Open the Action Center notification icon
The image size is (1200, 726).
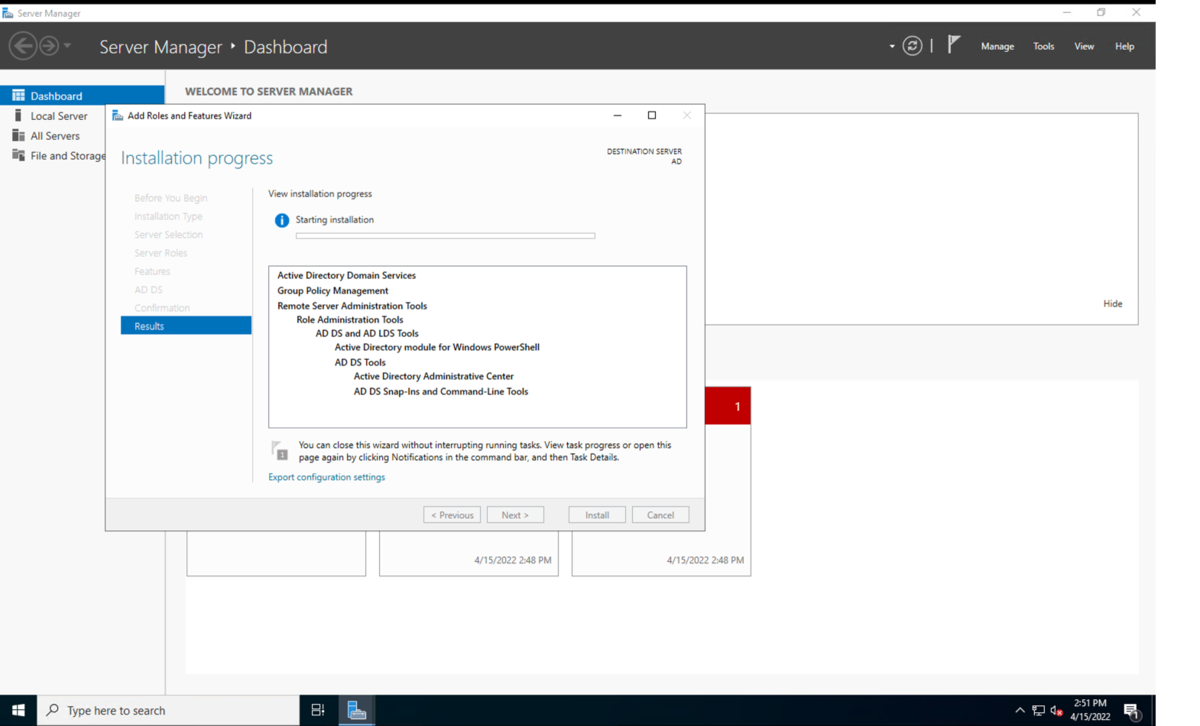coord(1132,711)
